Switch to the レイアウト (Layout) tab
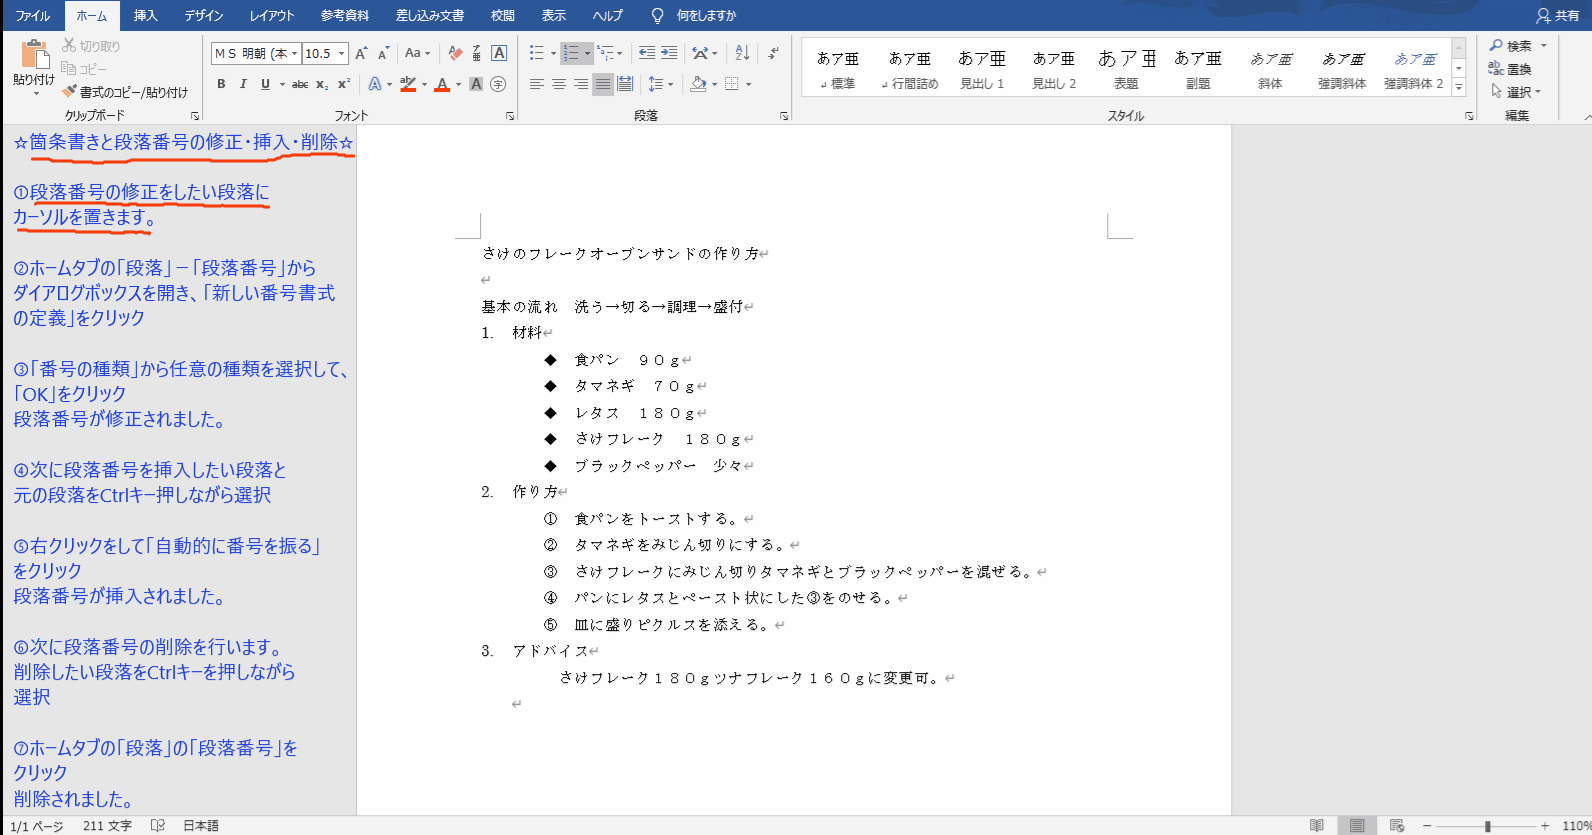This screenshot has height=835, width=1592. click(x=272, y=15)
